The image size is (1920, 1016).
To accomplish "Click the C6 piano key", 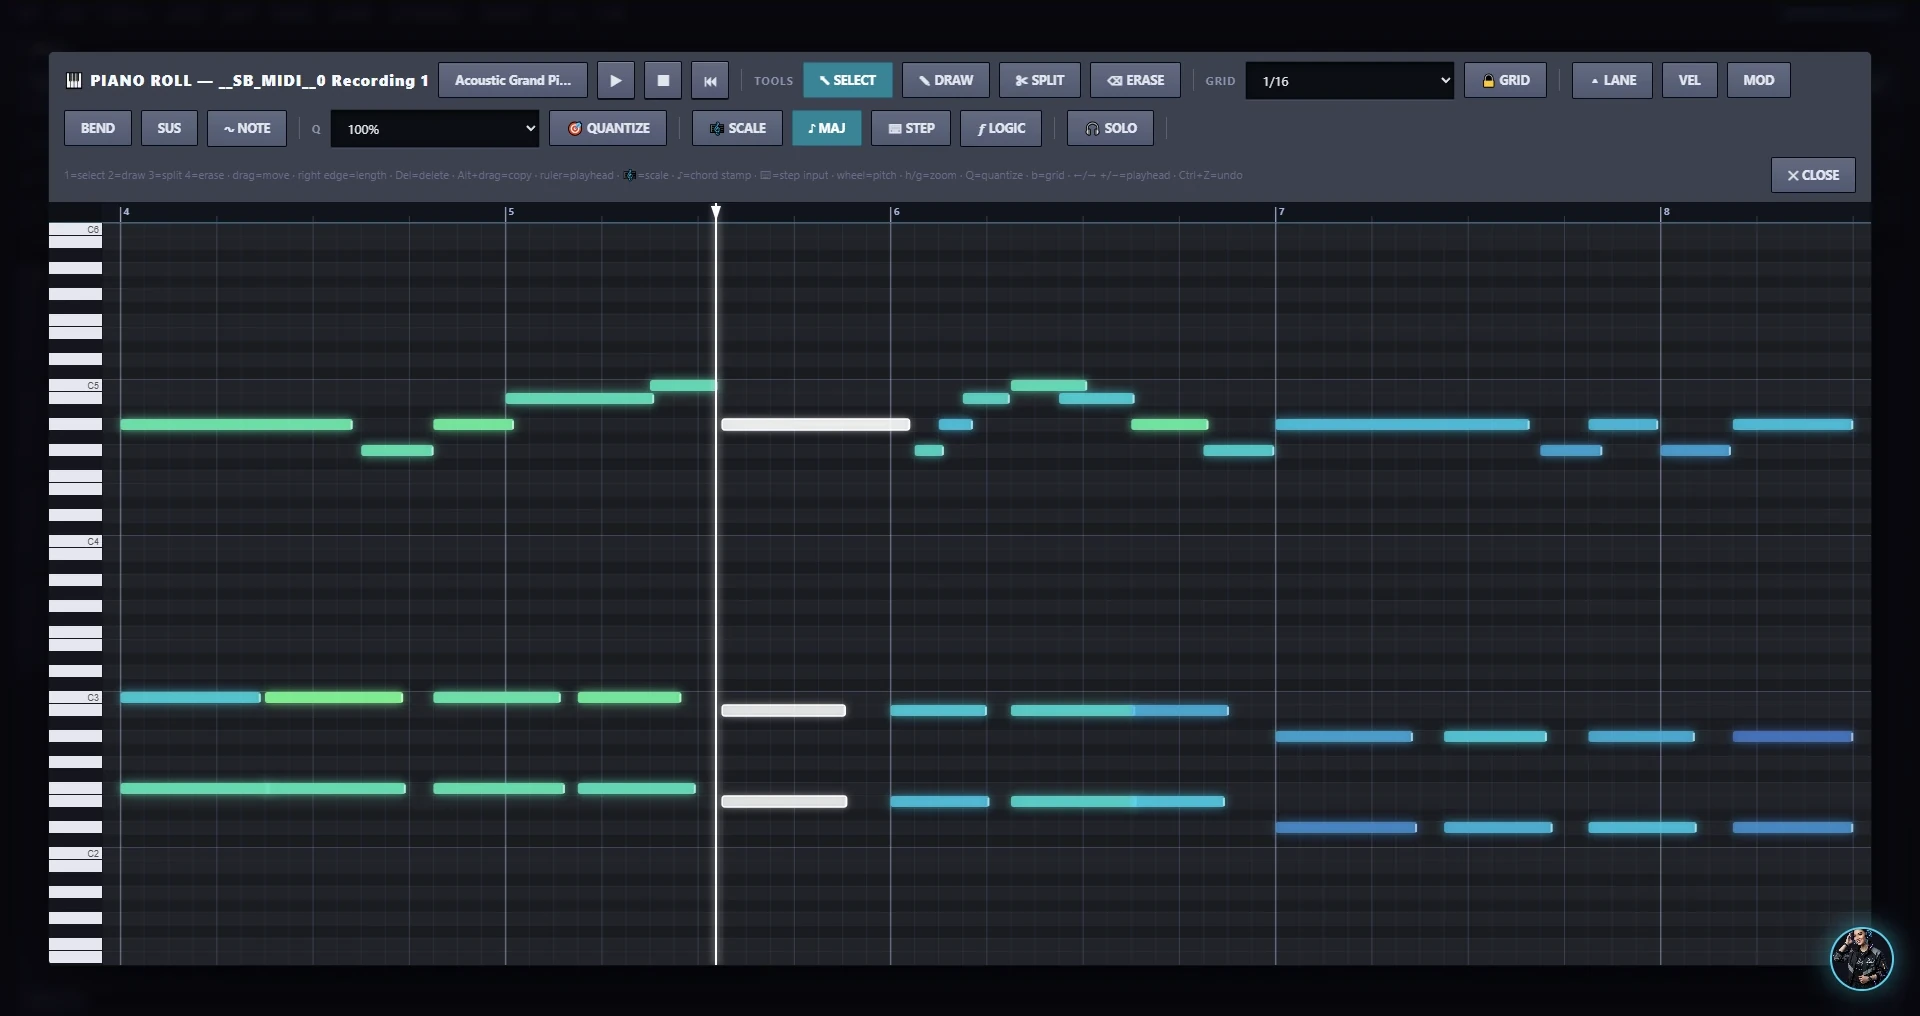I will click(x=76, y=229).
